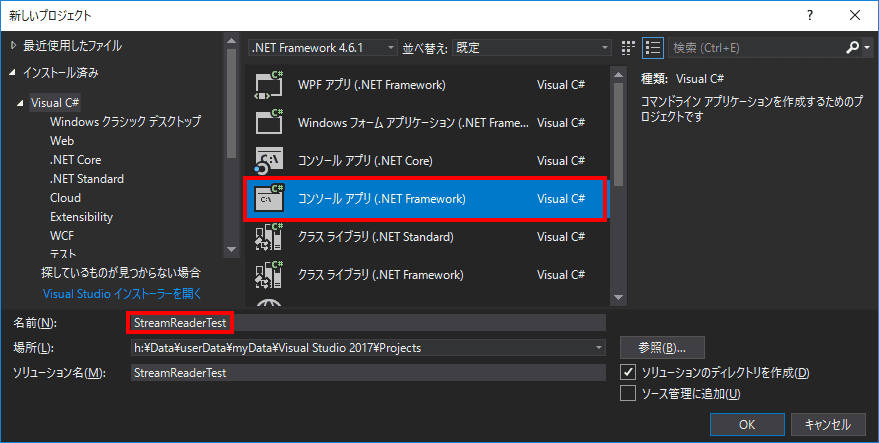Select the WCF category
Screen dimensions: 879x443
pyautogui.click(x=62, y=236)
